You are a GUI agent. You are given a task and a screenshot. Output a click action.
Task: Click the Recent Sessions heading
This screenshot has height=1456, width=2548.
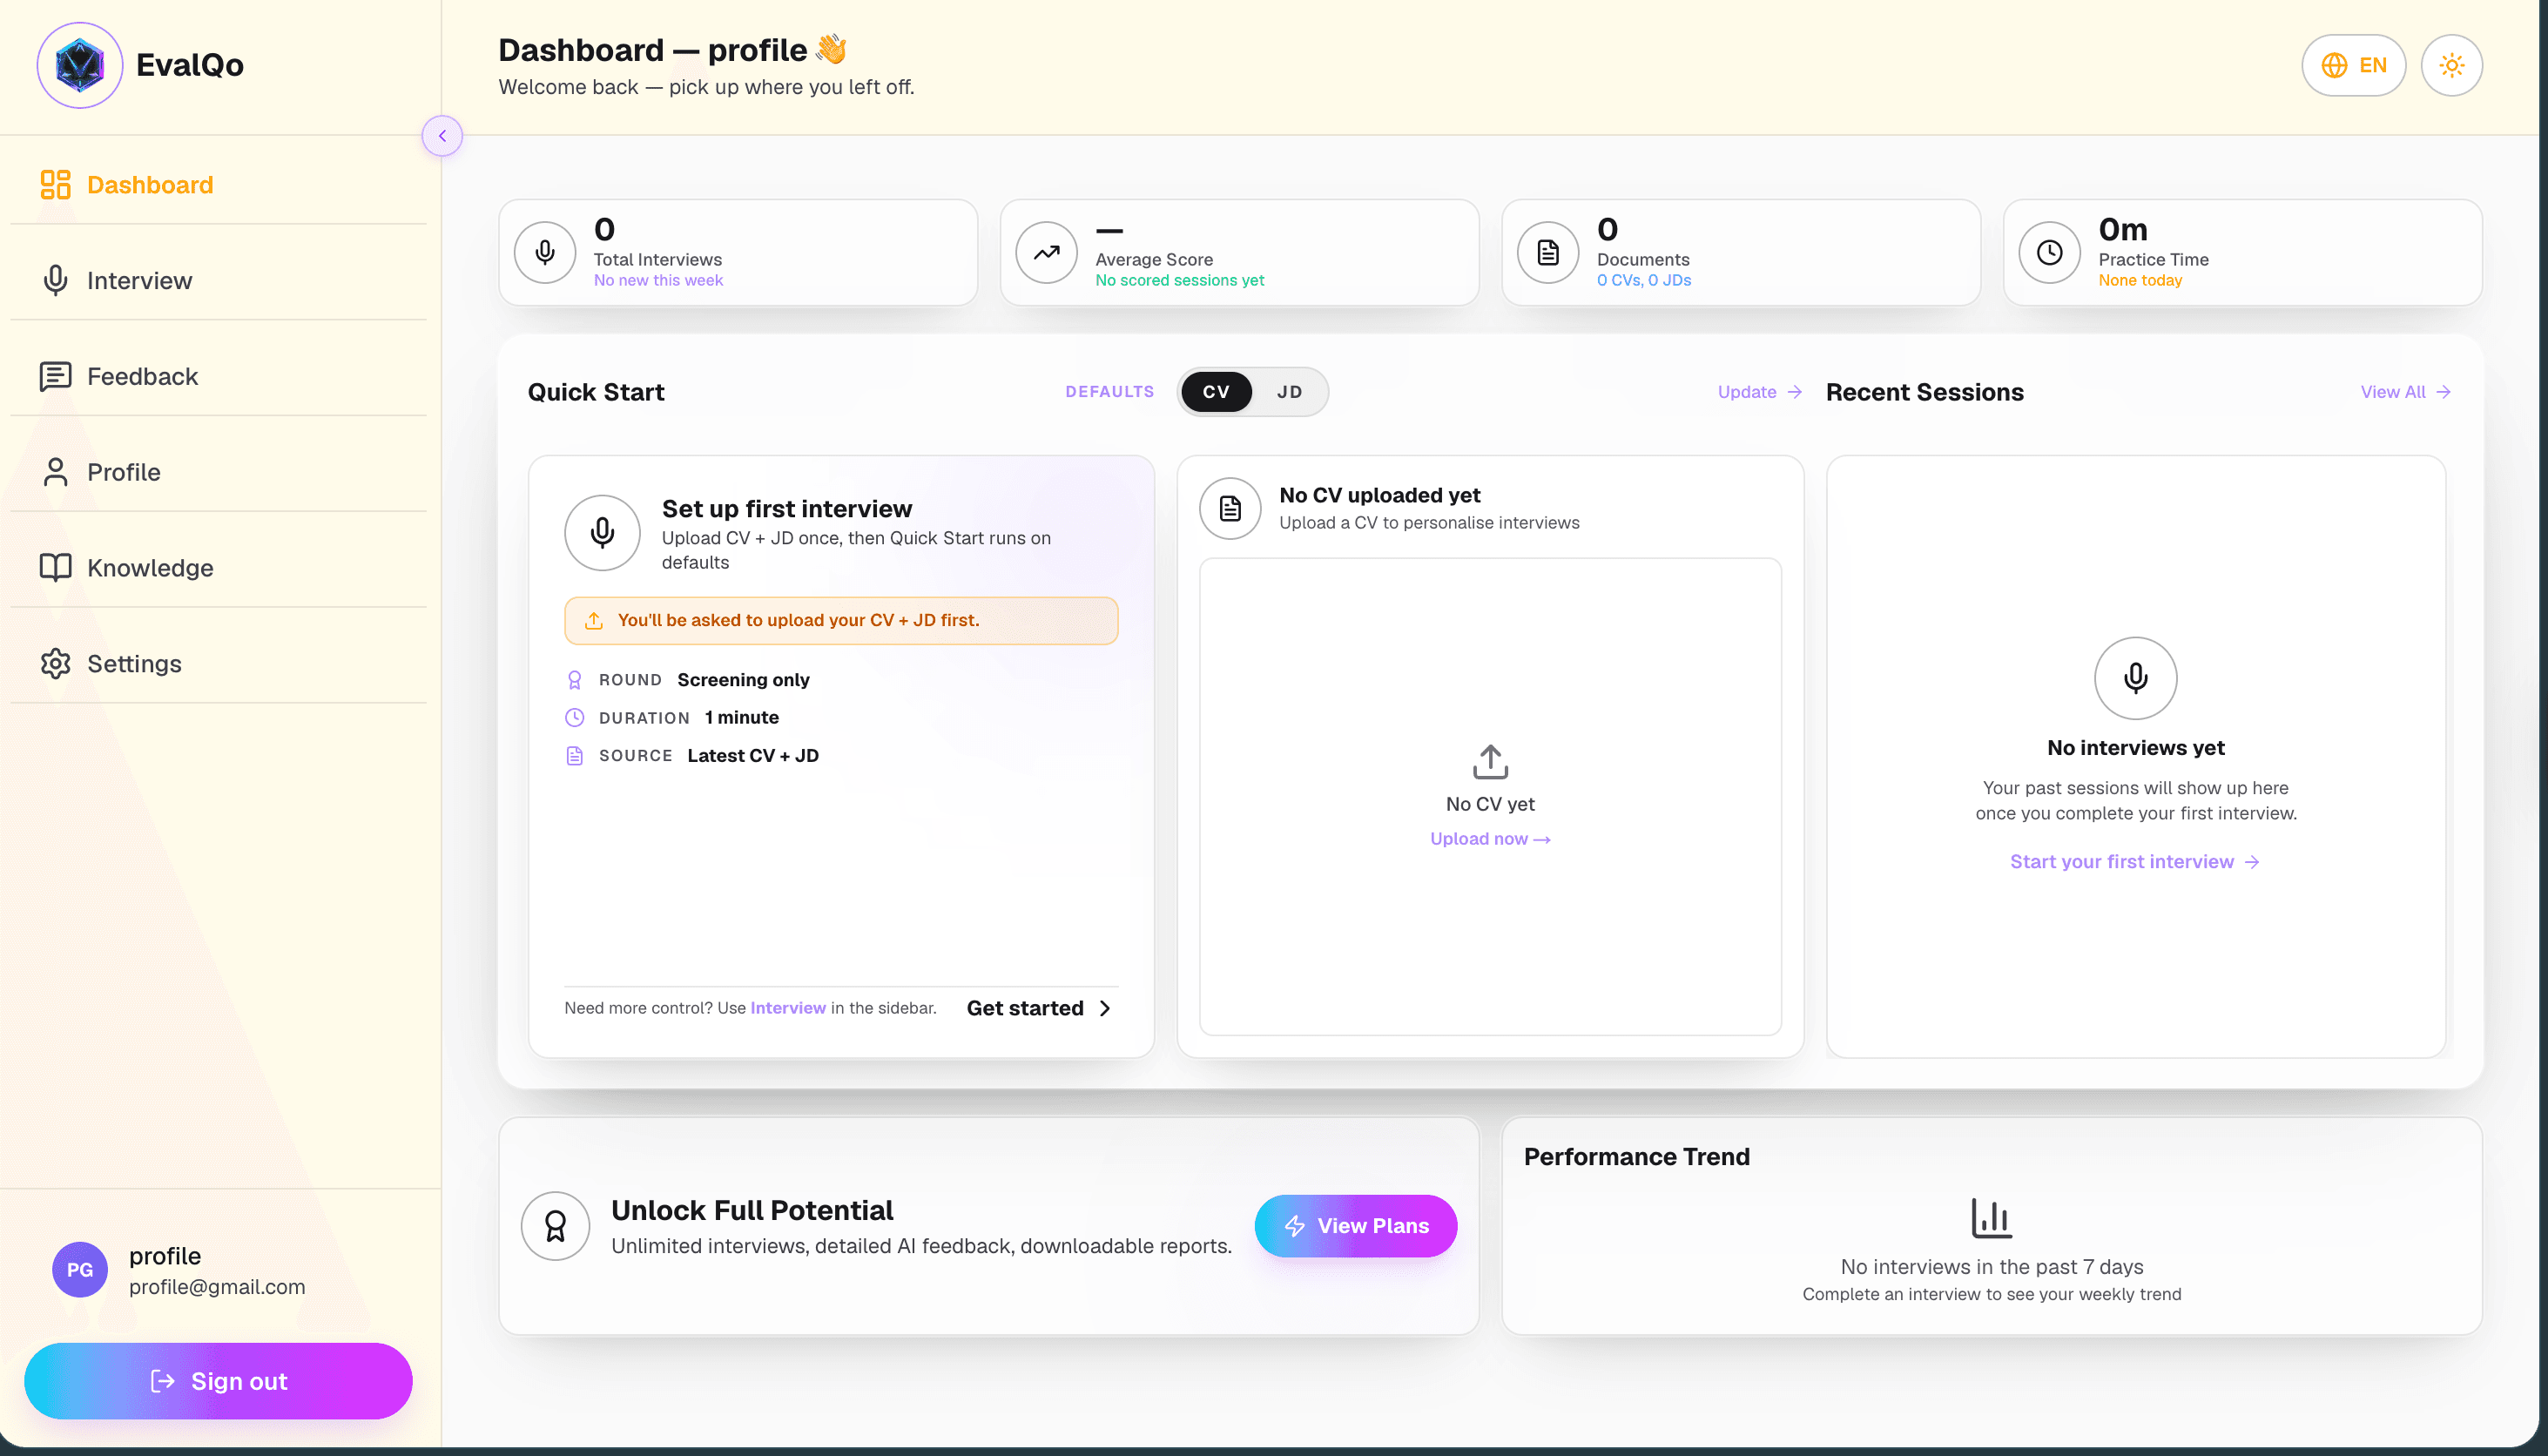(1924, 392)
